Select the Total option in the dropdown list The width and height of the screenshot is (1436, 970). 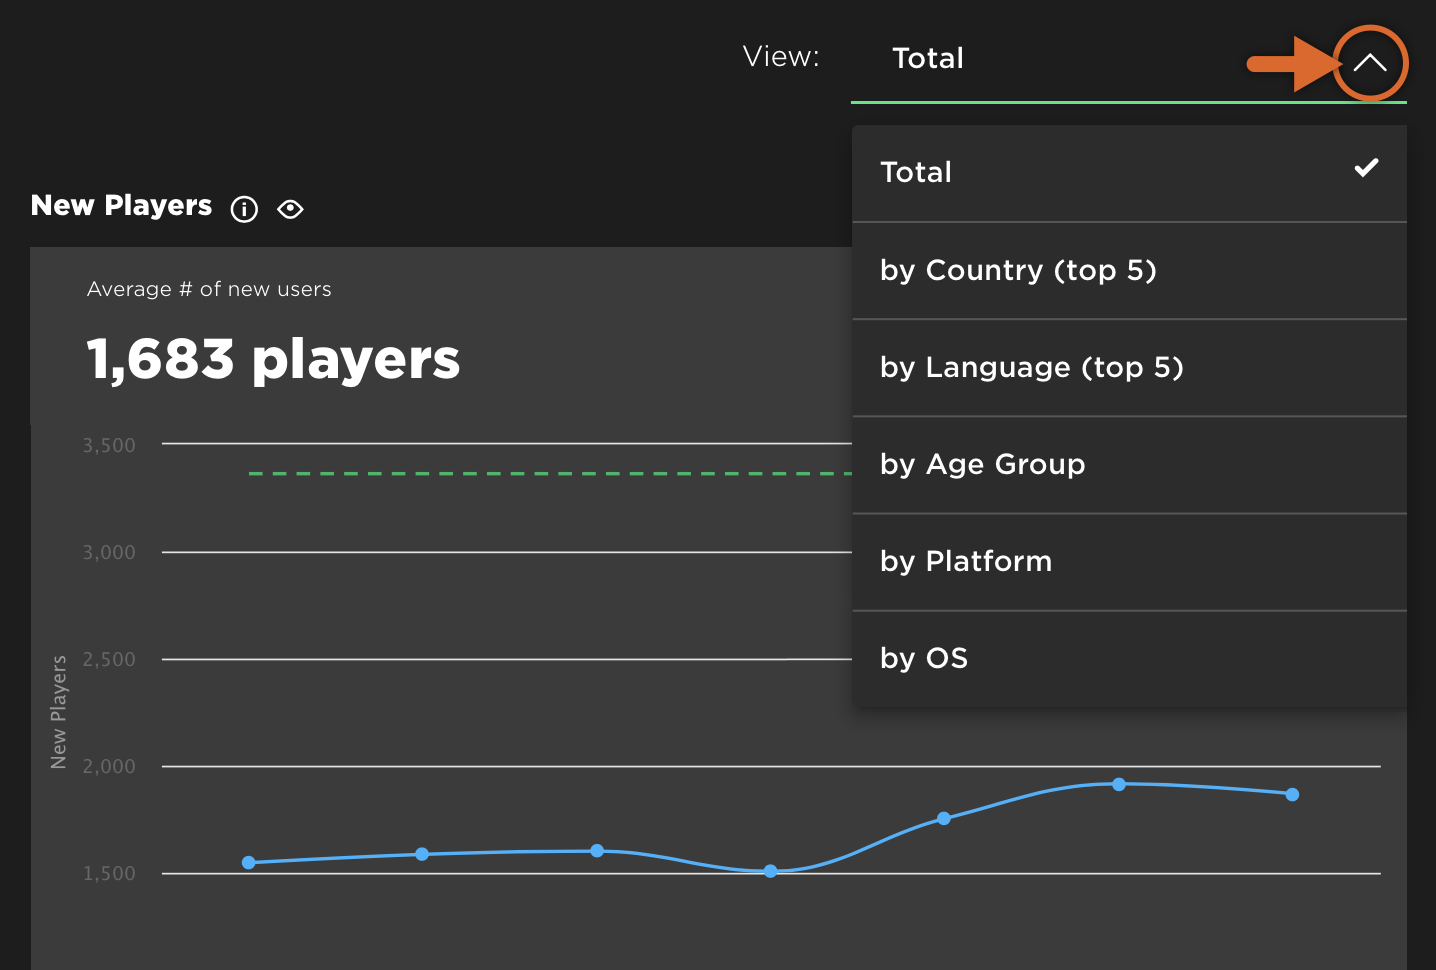point(917,172)
